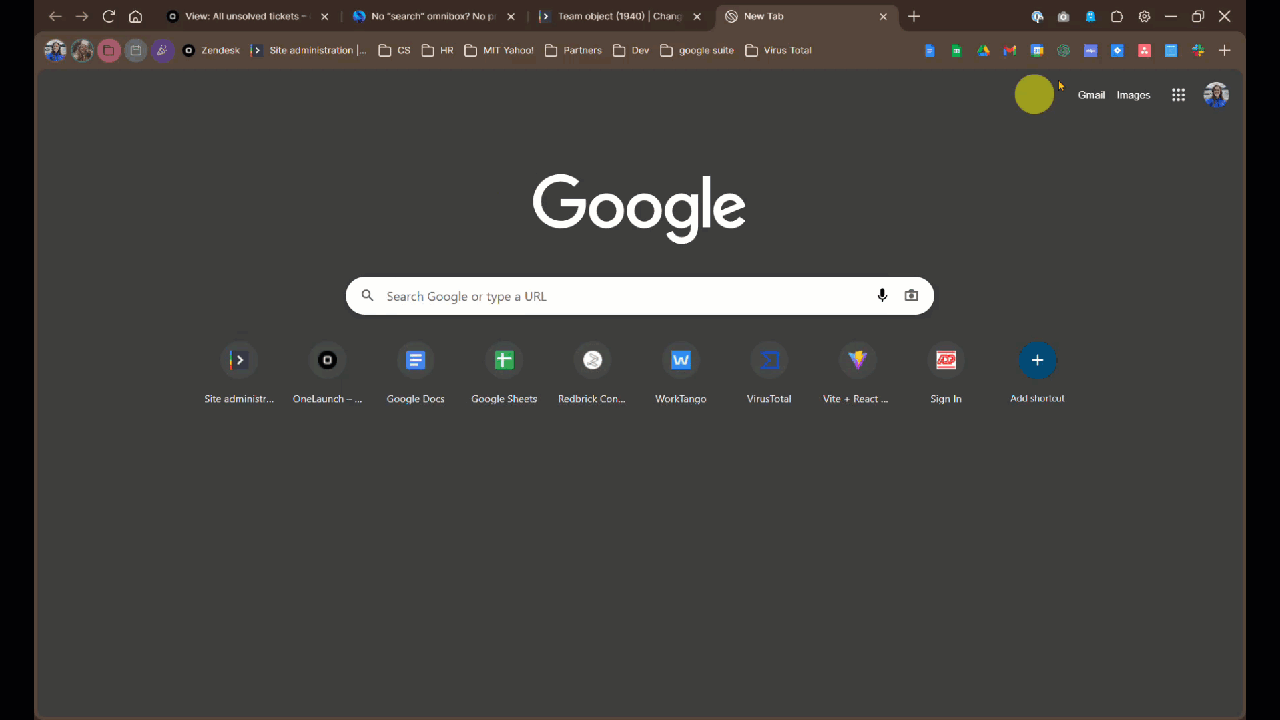Open the blue ghost extension icon
1280x720 pixels.
(x=1090, y=17)
